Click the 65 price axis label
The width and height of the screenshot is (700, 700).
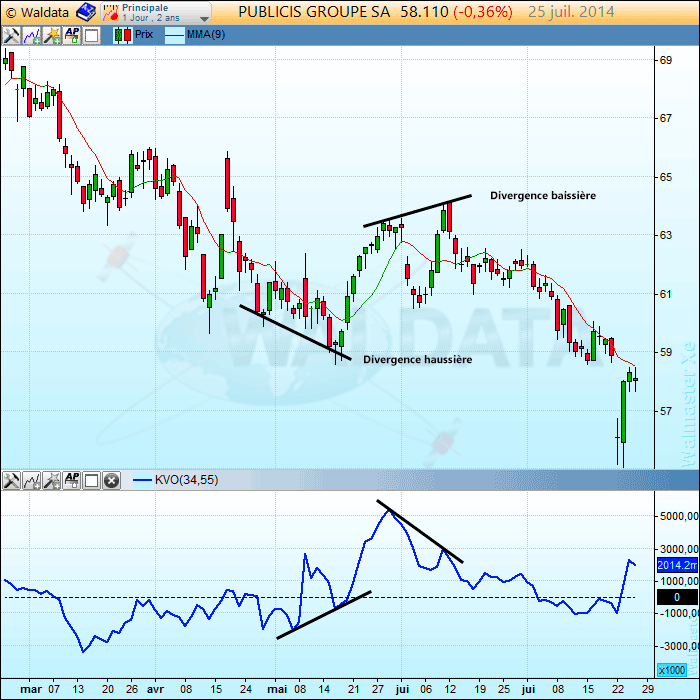click(665, 177)
